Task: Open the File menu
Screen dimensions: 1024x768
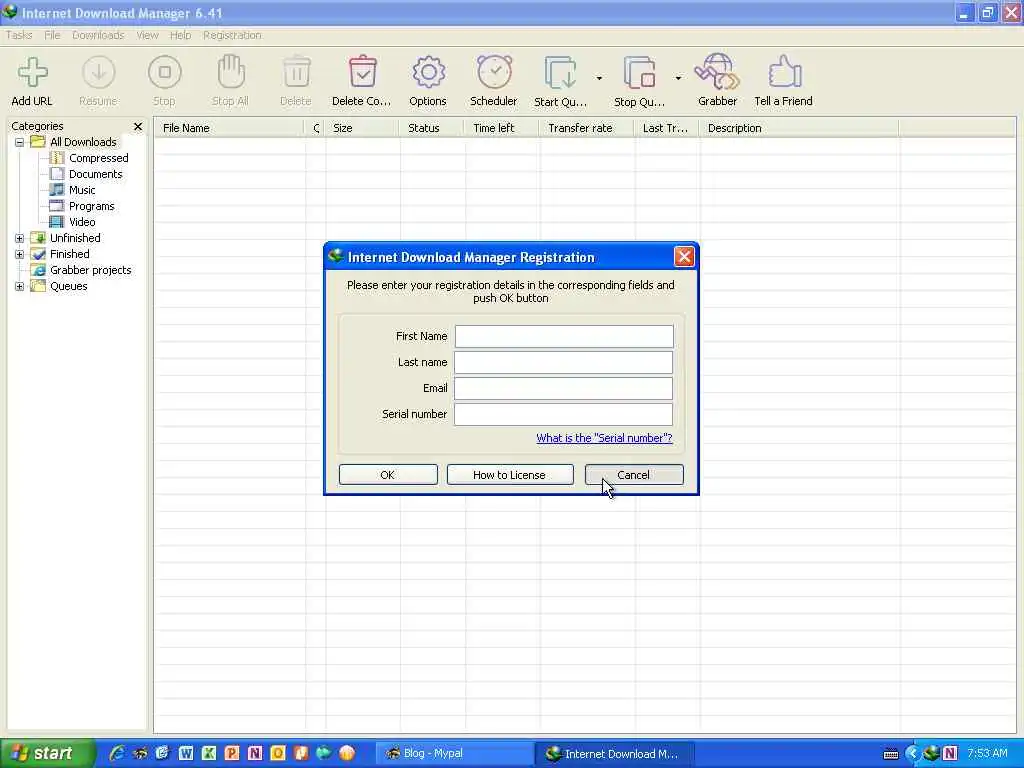Action: click(x=52, y=35)
